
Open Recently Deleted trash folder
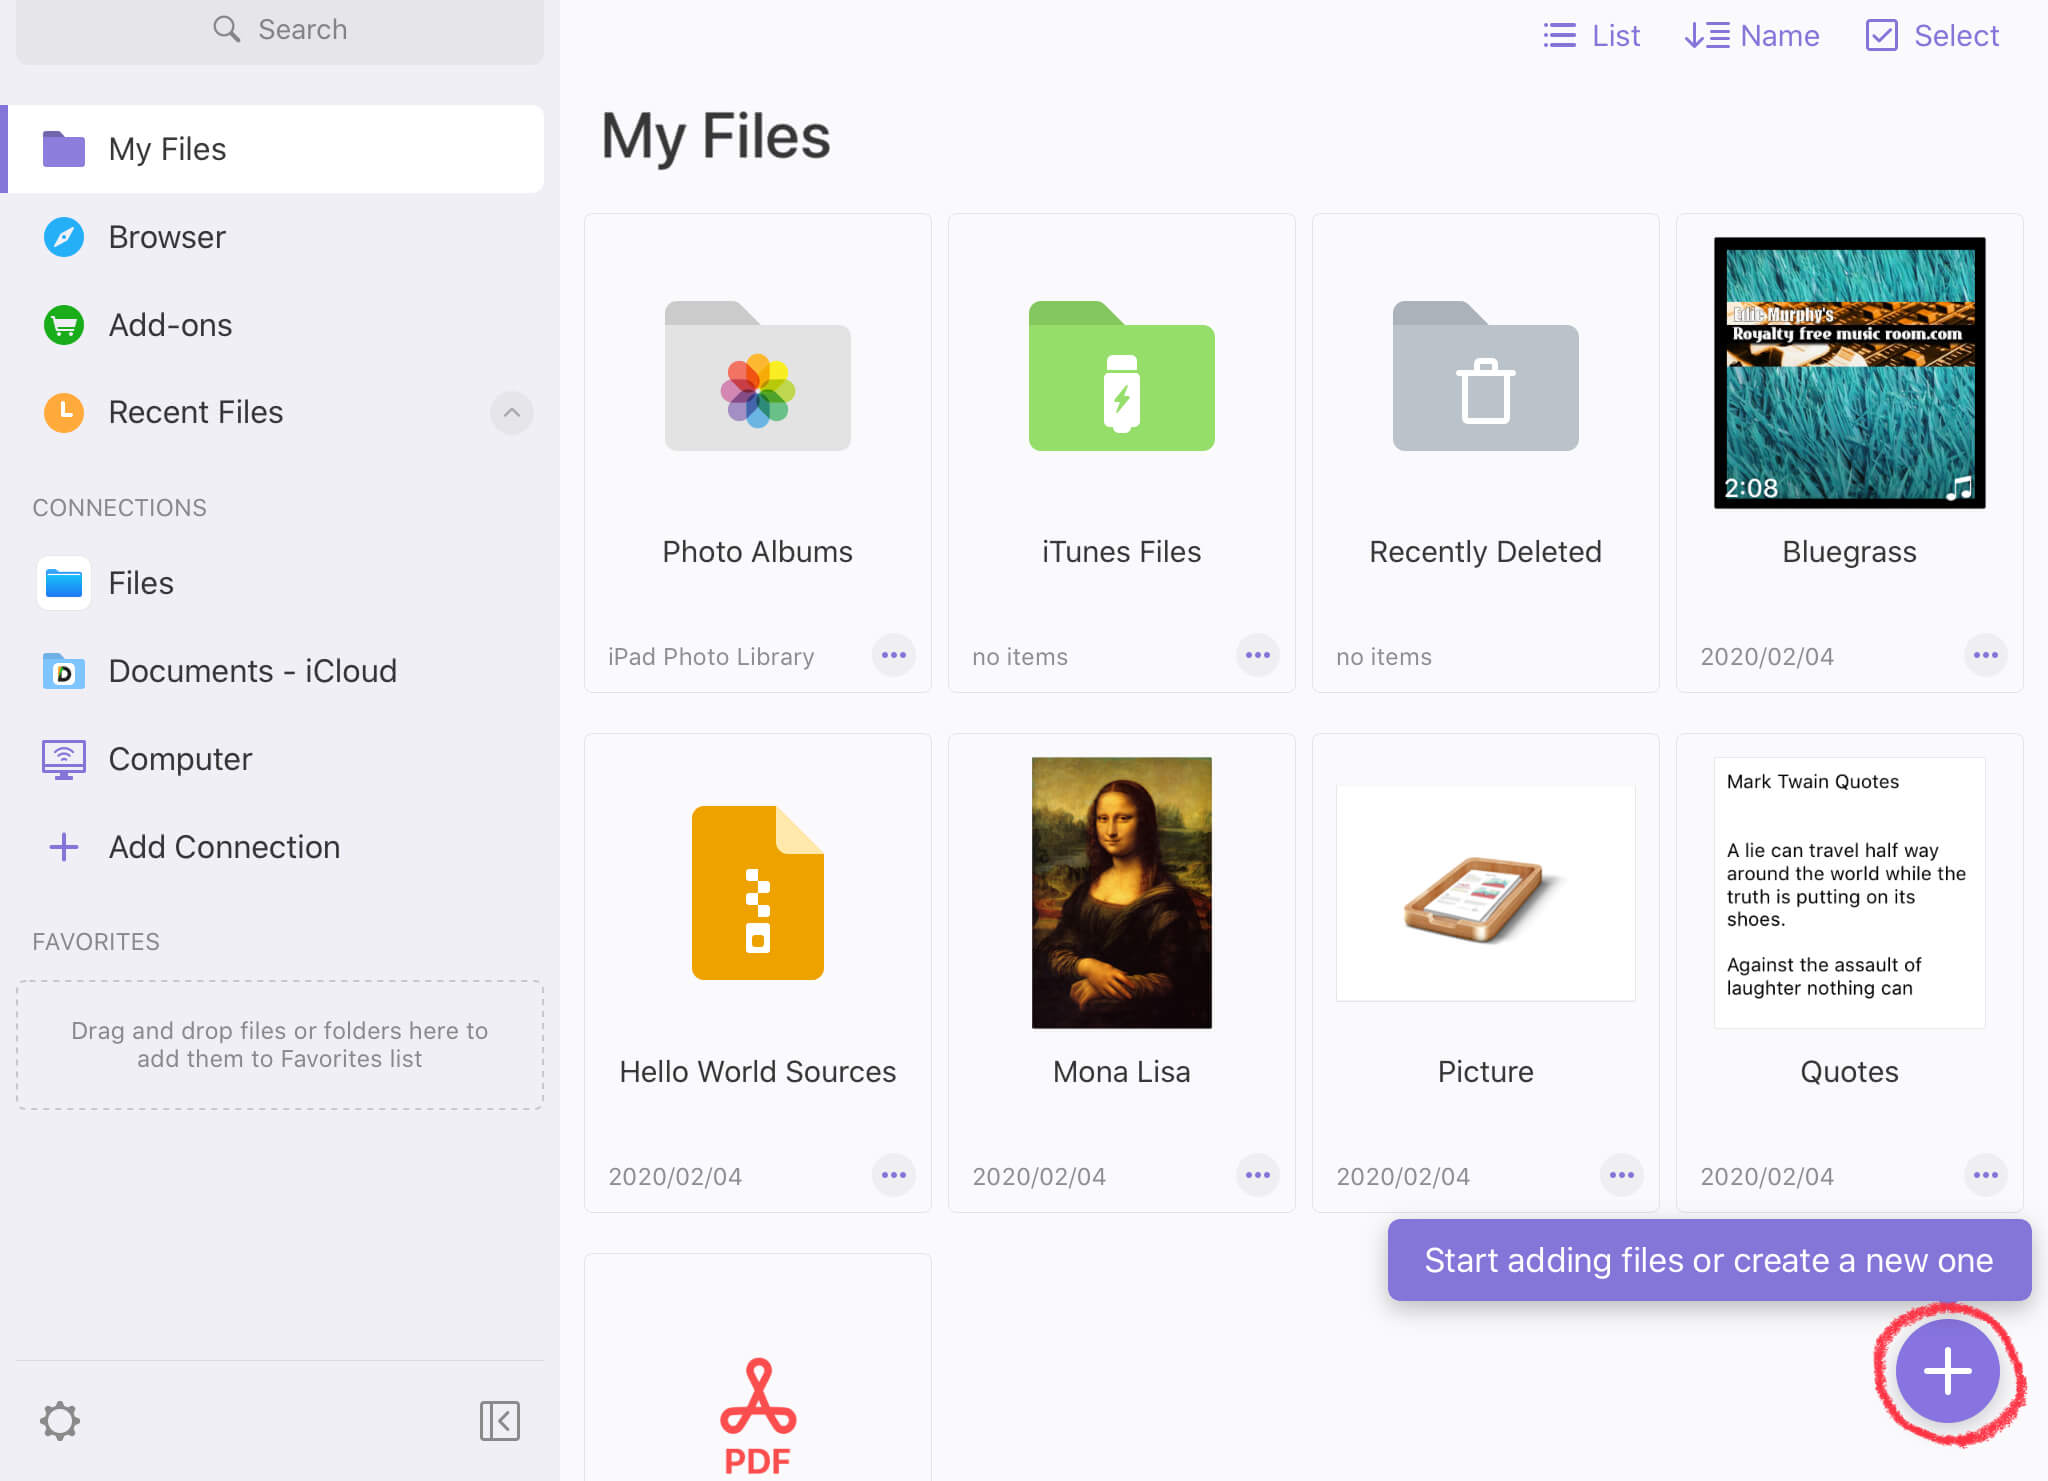1485,378
